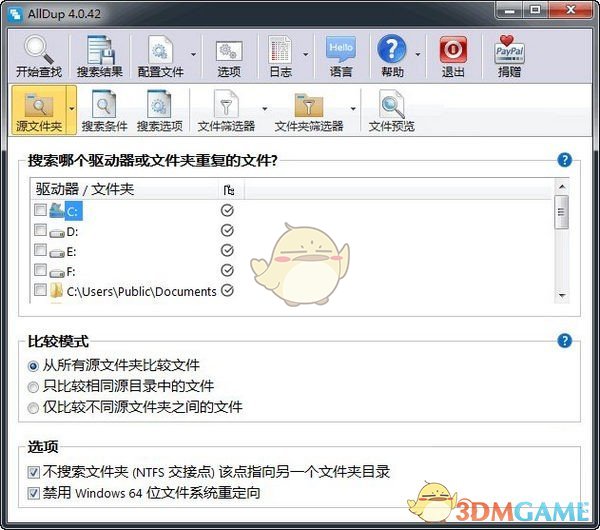Uncheck 不搜索文件夹 NTFS 交接点 option
This screenshot has width=600, height=530.
click(34, 472)
